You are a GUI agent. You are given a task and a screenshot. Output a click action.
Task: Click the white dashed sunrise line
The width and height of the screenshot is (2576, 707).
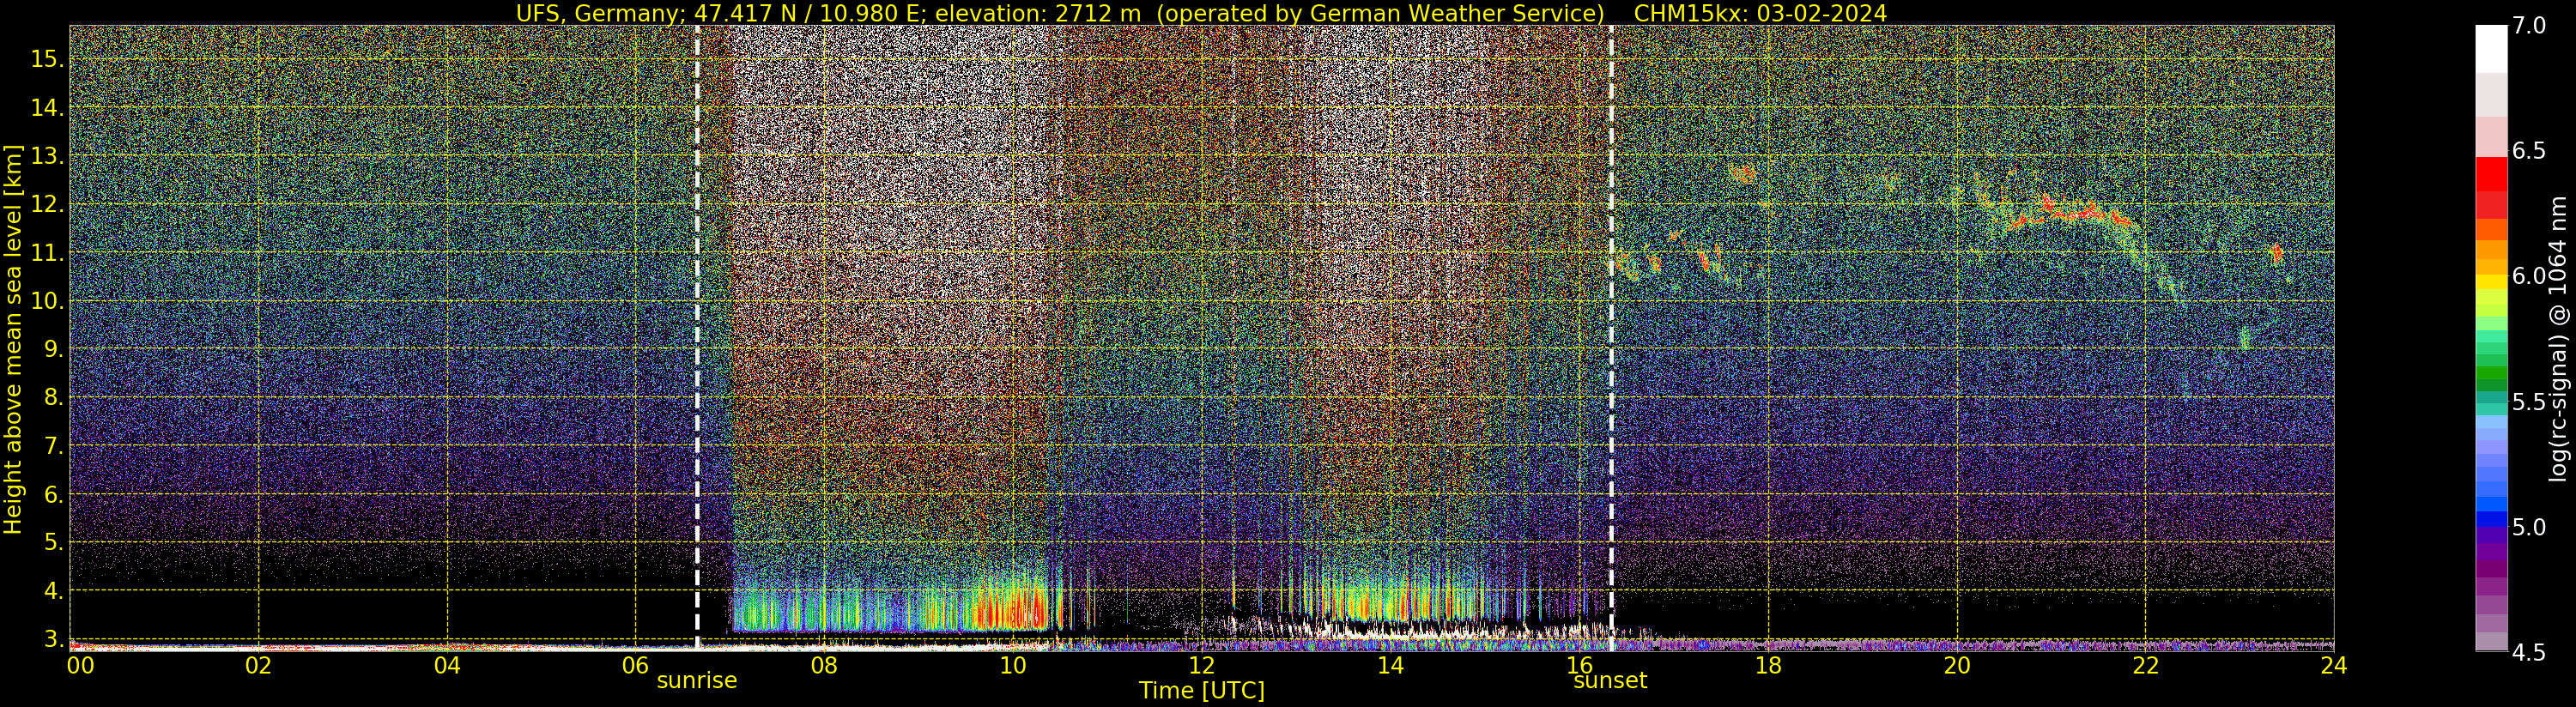pyautogui.click(x=697, y=338)
